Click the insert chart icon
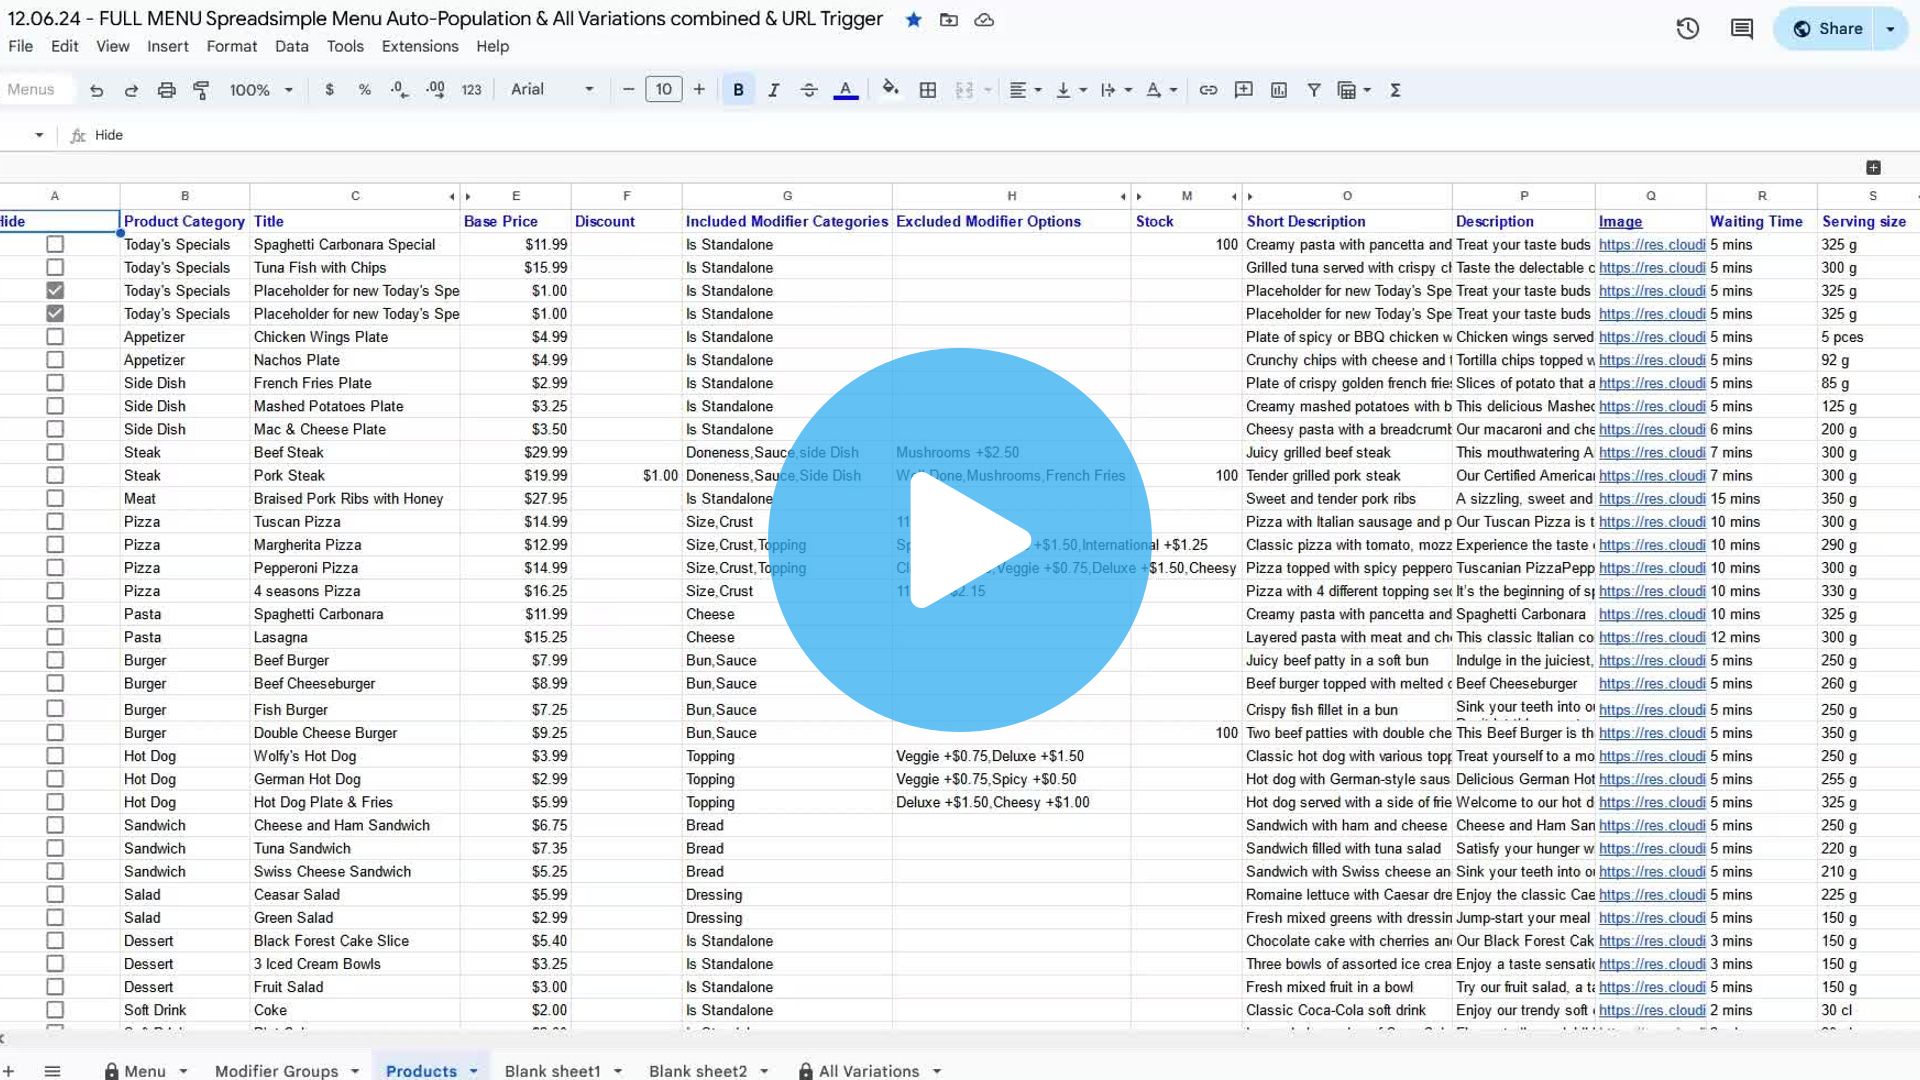The width and height of the screenshot is (1920, 1080). pos(1279,90)
